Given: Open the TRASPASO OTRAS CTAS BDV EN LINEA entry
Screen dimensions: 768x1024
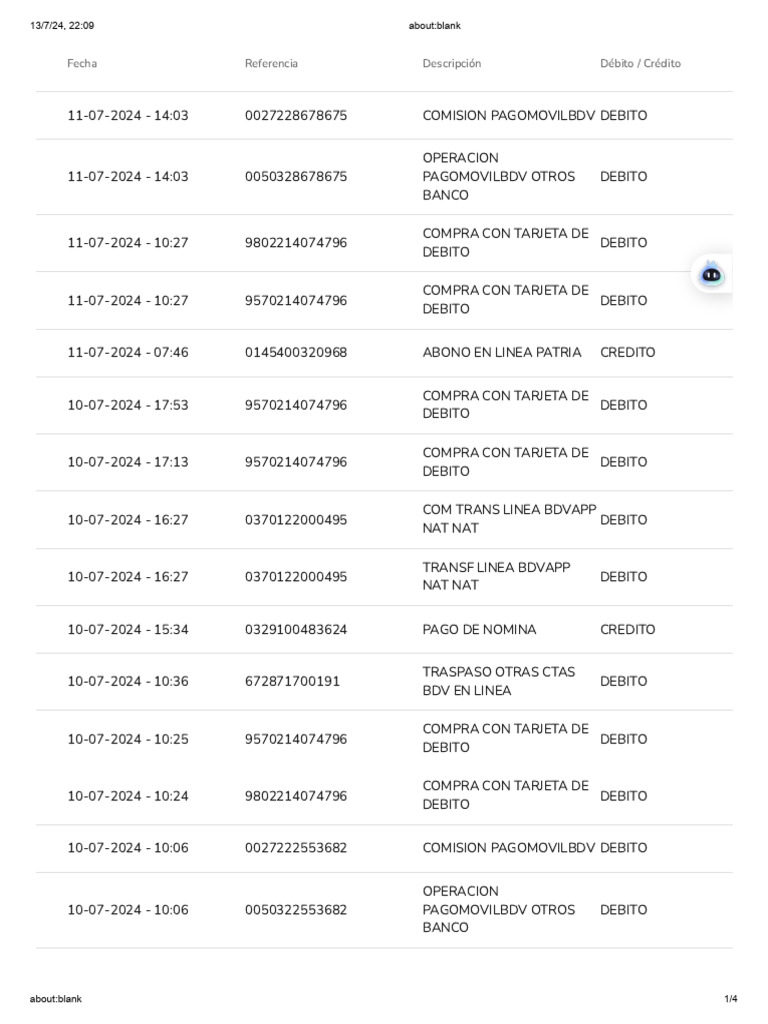Looking at the screenshot, I should [384, 682].
